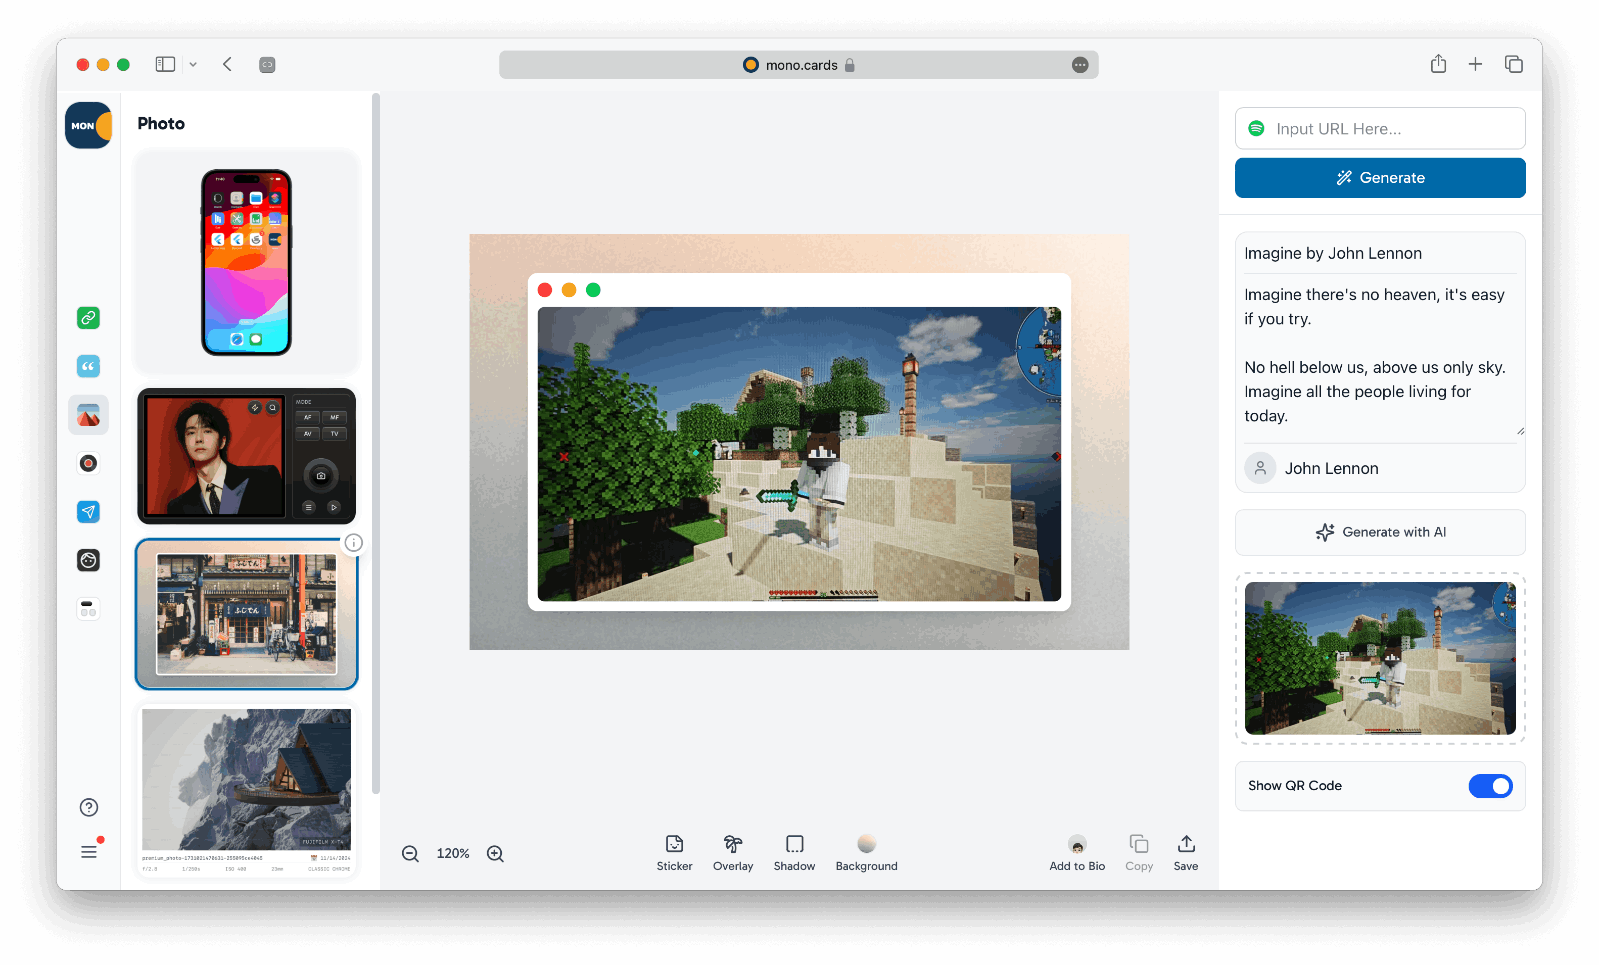Edit the lyrics text area
Screen dimensions: 1599x965
pyautogui.click(x=1380, y=356)
